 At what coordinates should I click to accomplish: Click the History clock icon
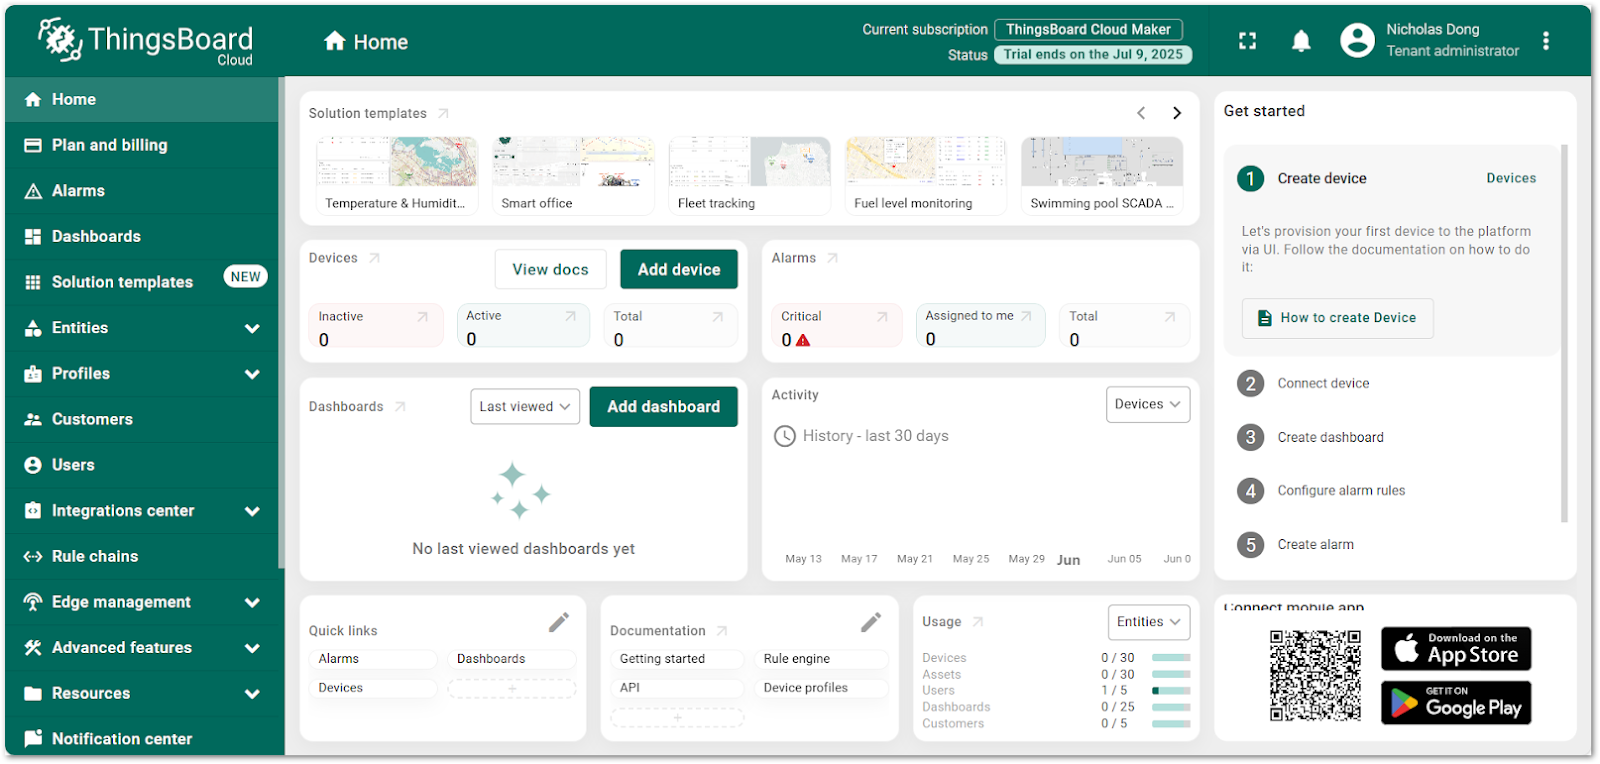(785, 436)
